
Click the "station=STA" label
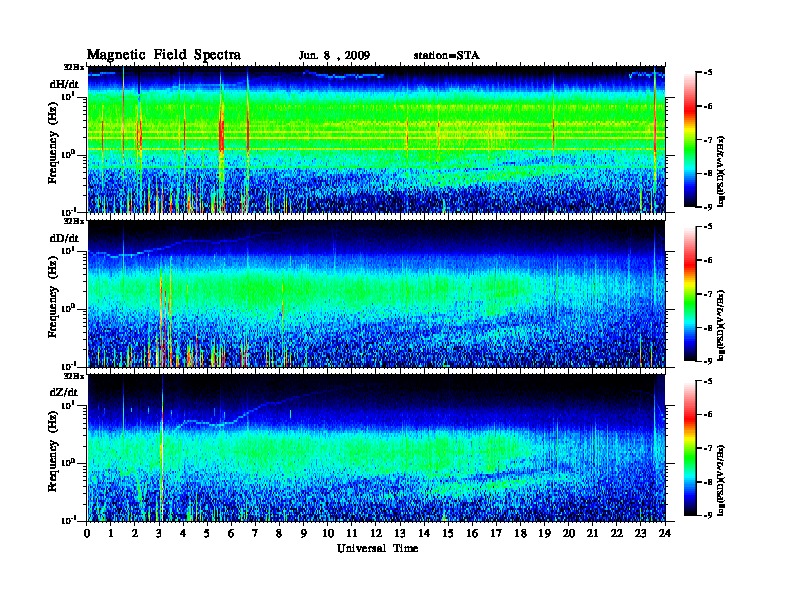pos(447,56)
